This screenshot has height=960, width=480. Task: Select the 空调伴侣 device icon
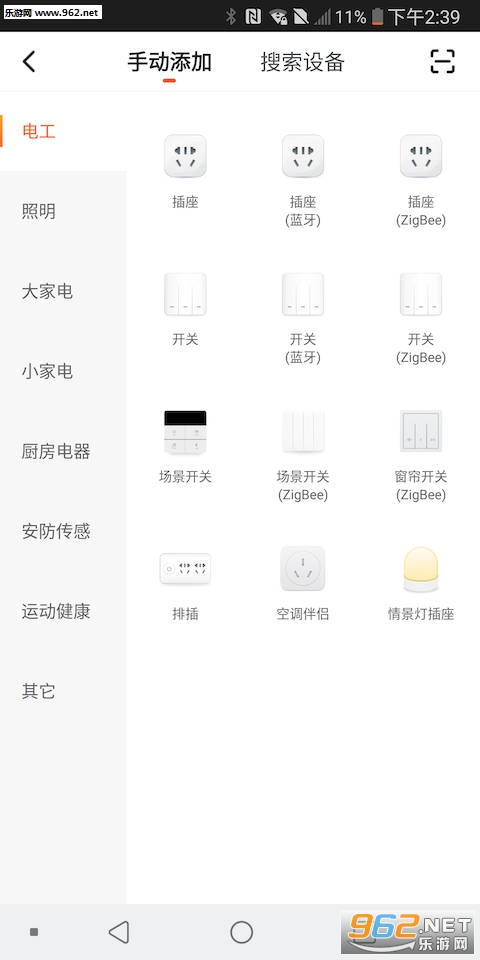[303, 569]
